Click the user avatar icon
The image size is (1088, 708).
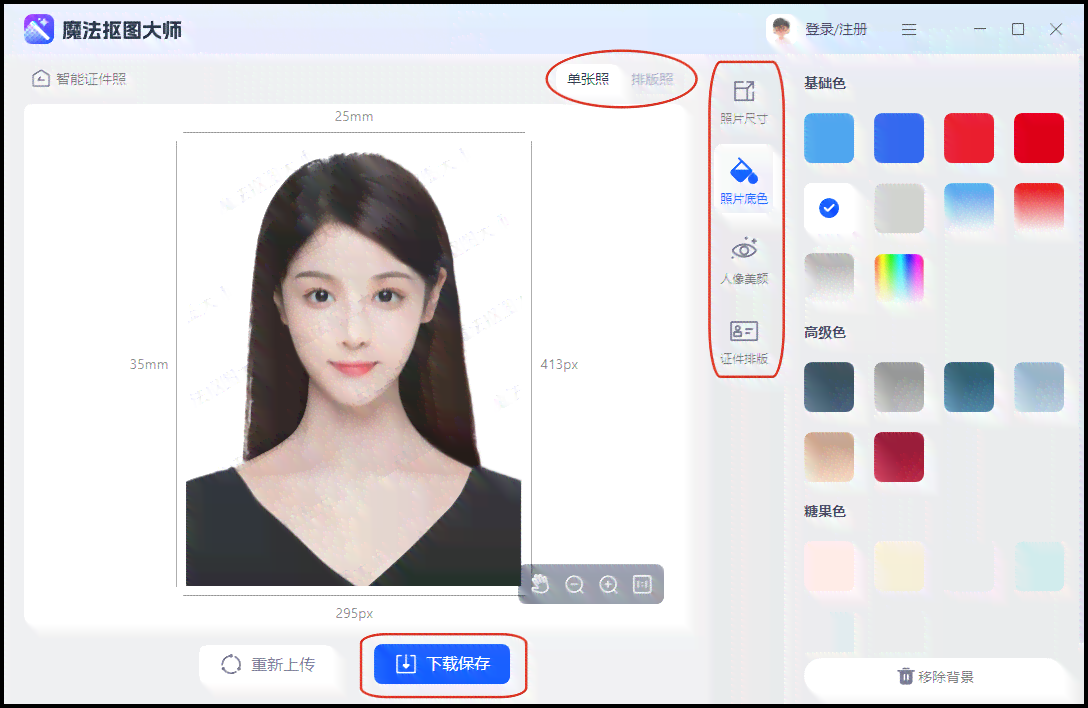pyautogui.click(x=781, y=29)
